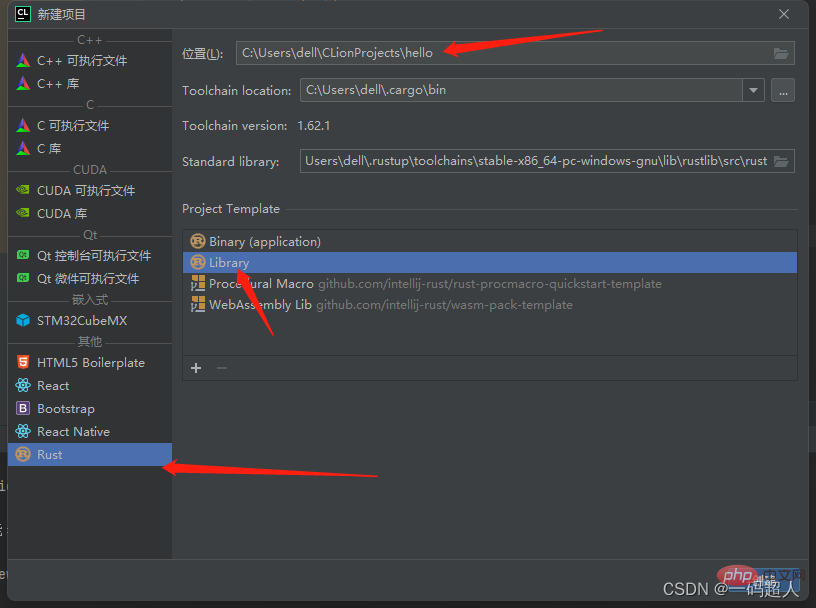This screenshot has width=816, height=608.
Task: Select C 库 project type
Action: pyautogui.click(x=90, y=148)
